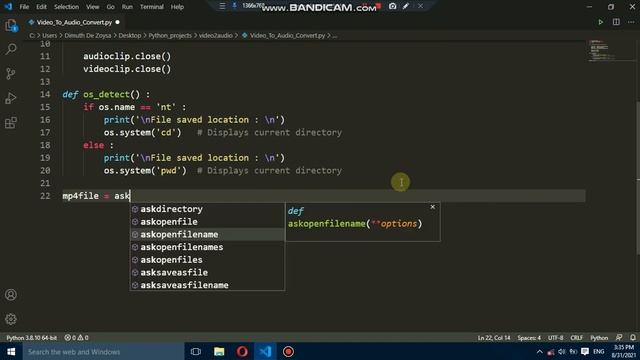Open the notifications bell in status bar
The width and height of the screenshot is (640, 360).
[633, 338]
